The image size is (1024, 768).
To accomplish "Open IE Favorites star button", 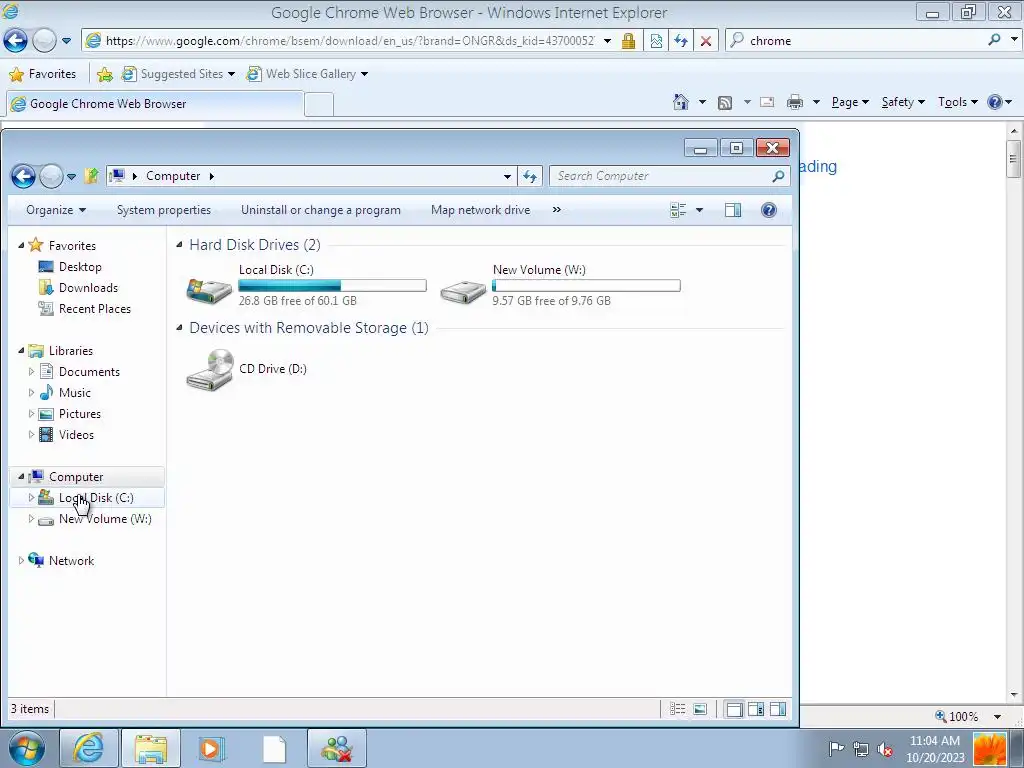I will point(43,74).
